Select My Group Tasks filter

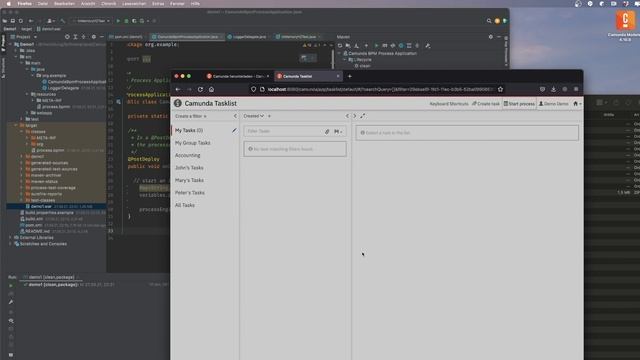tap(193, 143)
